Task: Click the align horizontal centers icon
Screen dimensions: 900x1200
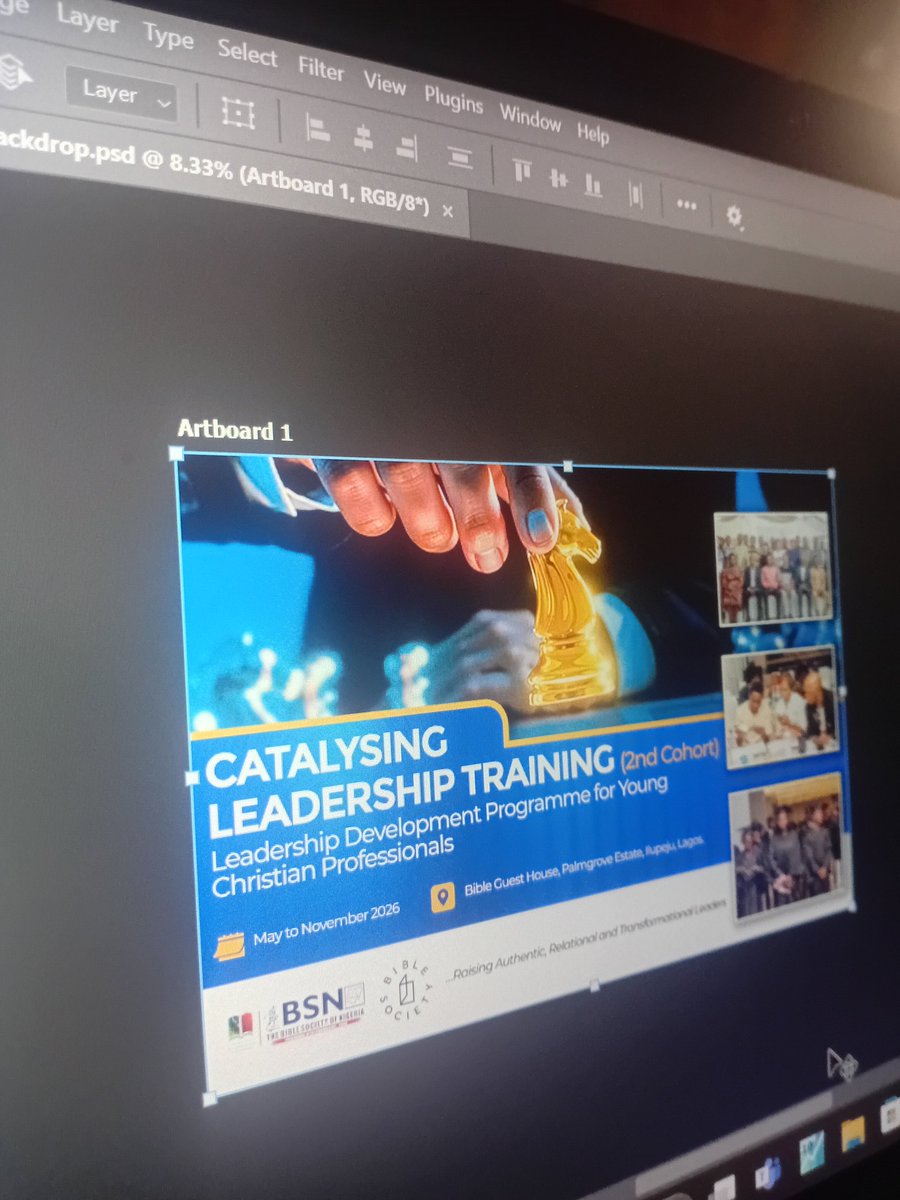Action: pos(363,139)
